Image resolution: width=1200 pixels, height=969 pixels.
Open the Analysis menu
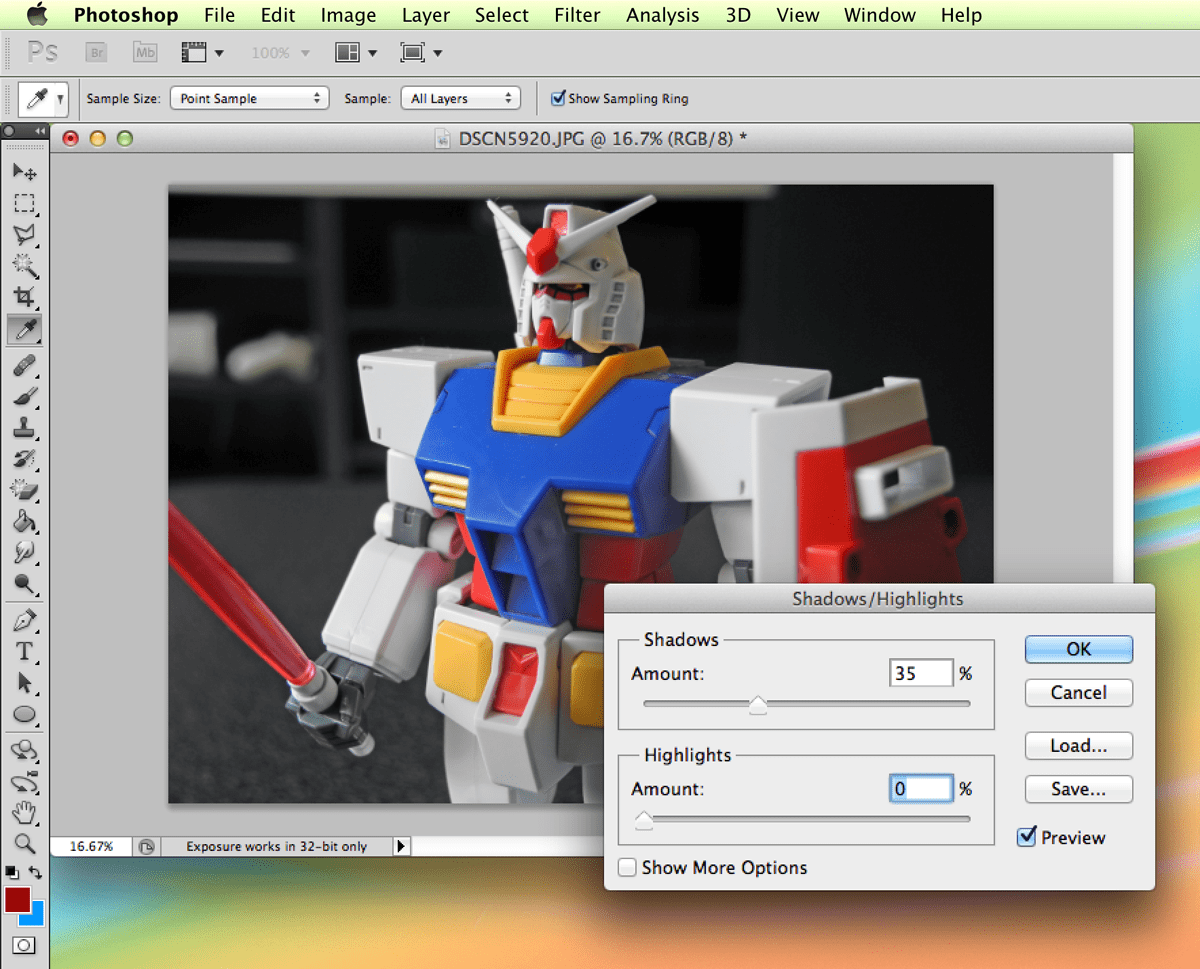click(x=662, y=15)
